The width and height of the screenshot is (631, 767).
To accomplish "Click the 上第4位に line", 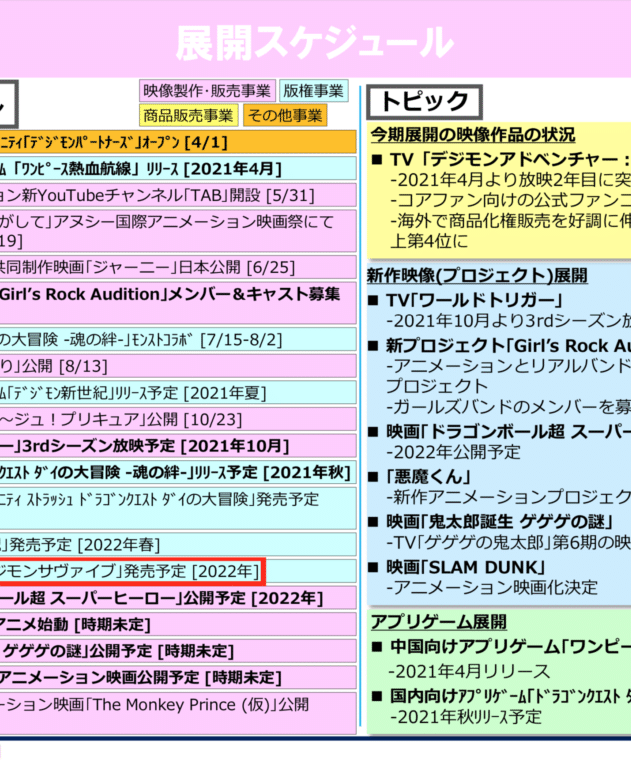I will pos(429,241).
